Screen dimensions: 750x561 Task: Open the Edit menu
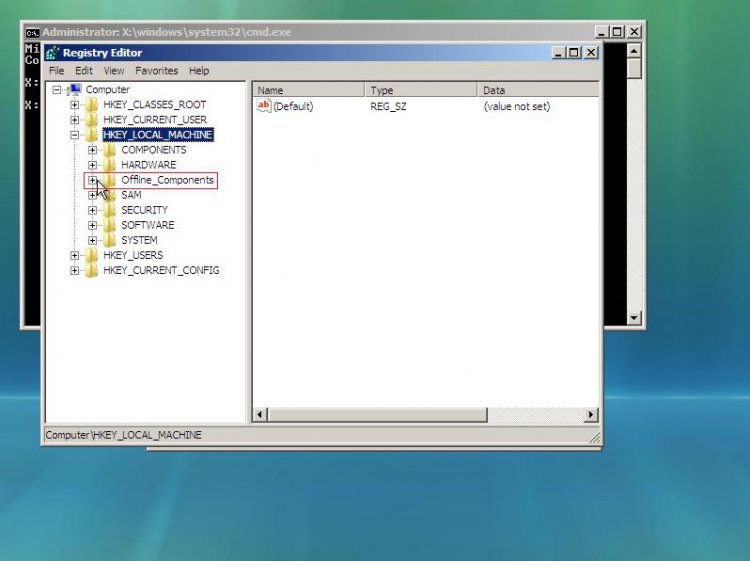(84, 71)
